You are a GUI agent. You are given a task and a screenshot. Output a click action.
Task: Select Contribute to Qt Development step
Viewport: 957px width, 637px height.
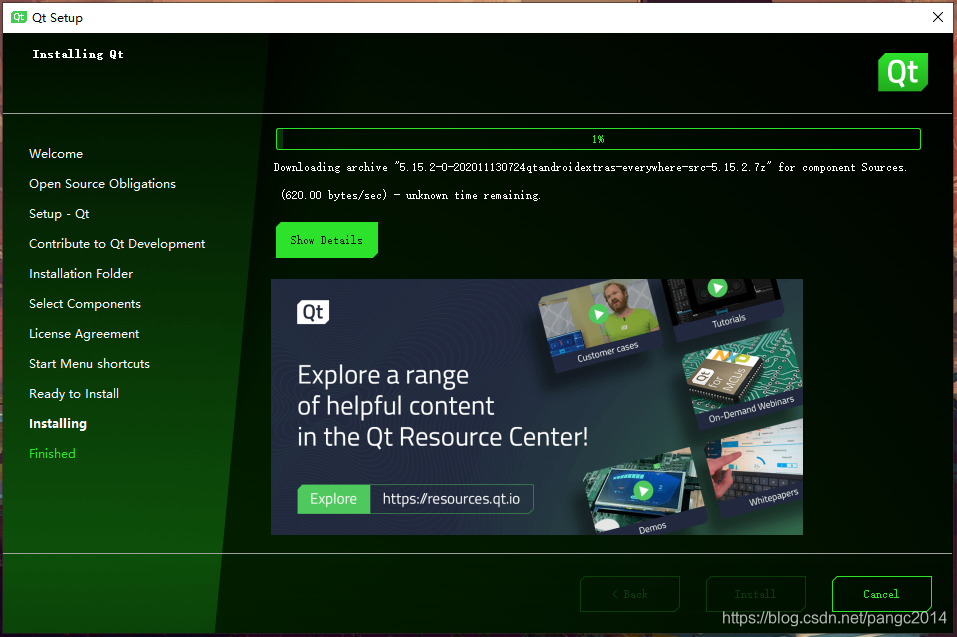[117, 243]
